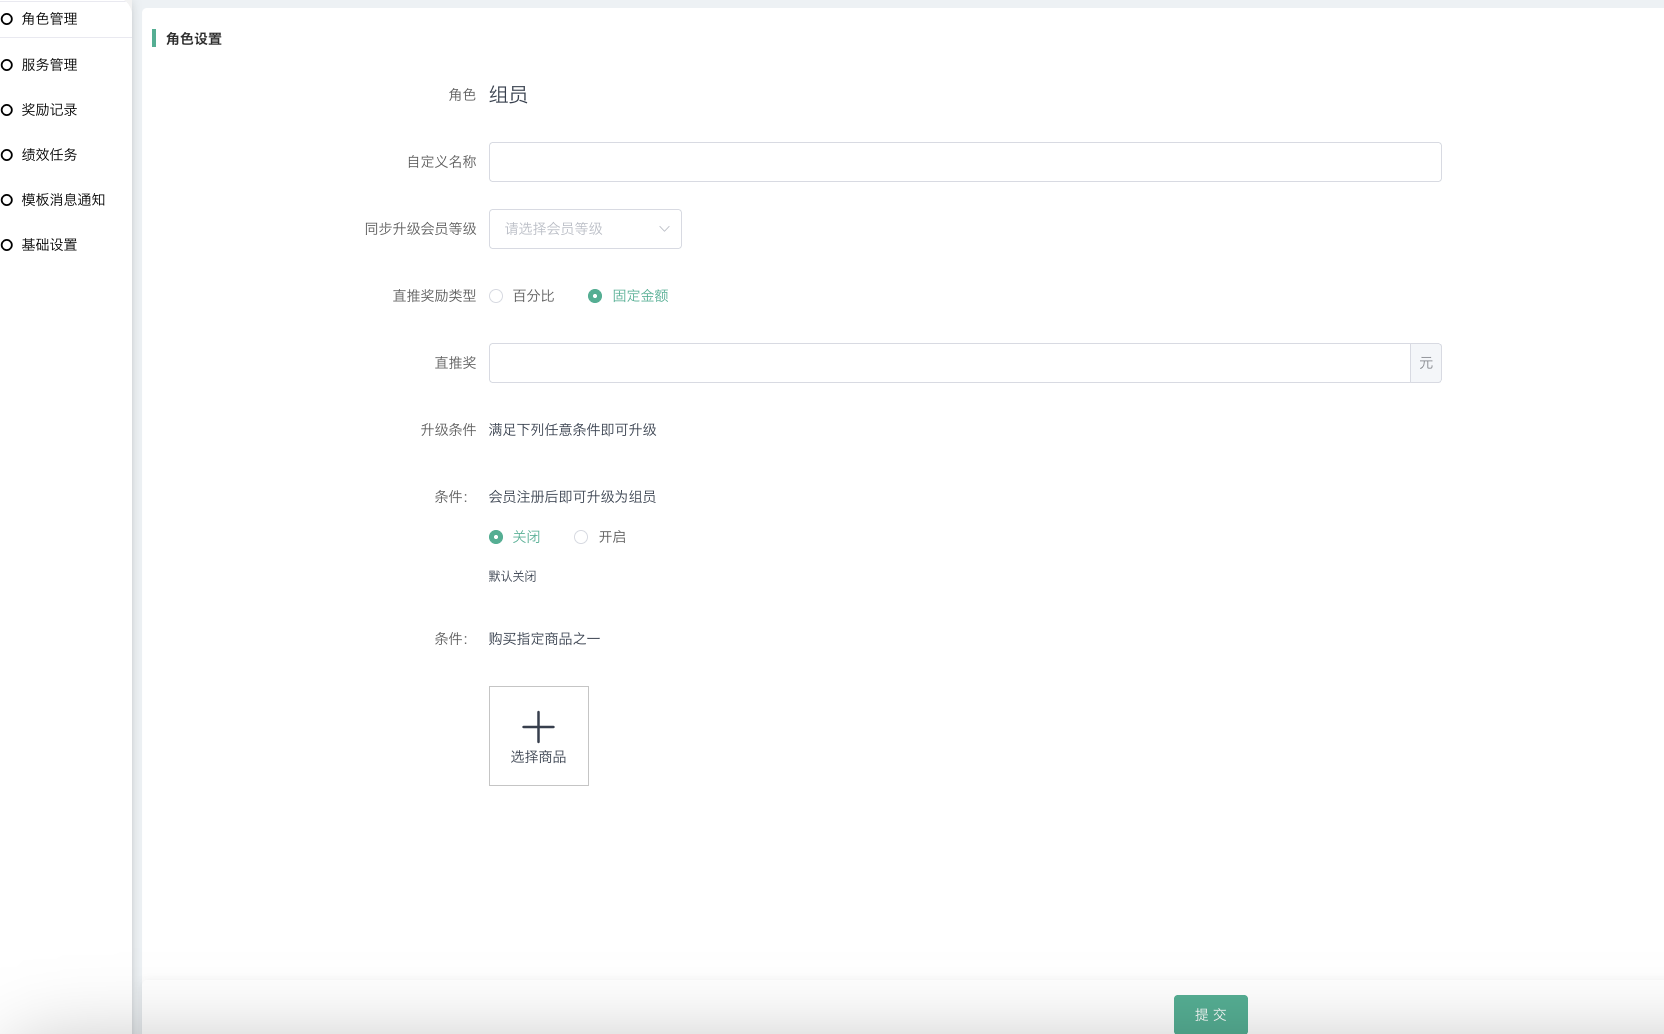Open 奖励记录 in the sidebar
Viewport: 1664px width, 1034px height.
[49, 110]
